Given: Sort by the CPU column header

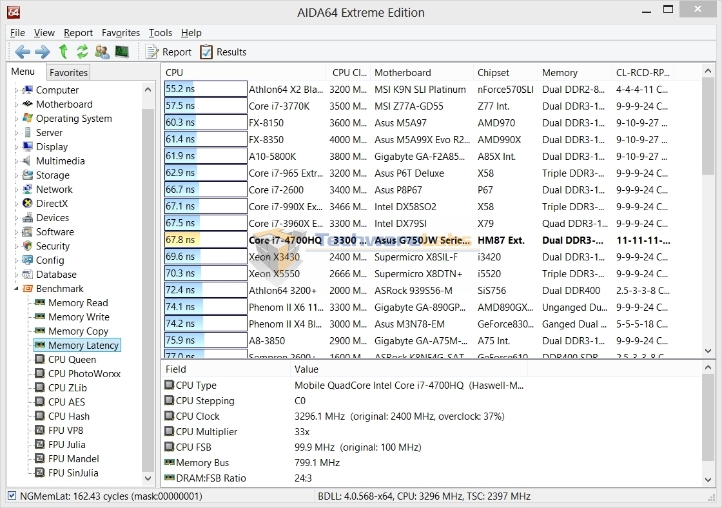Looking at the screenshot, I should pos(243,72).
